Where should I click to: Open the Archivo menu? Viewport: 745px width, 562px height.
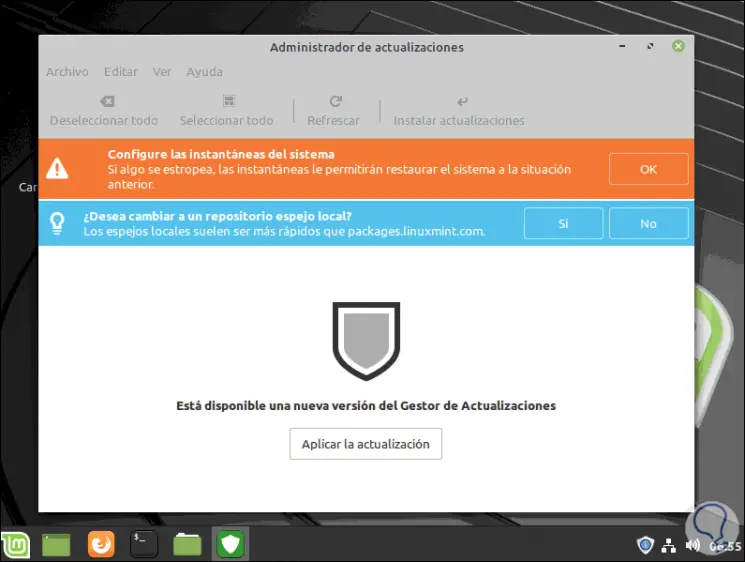(67, 72)
